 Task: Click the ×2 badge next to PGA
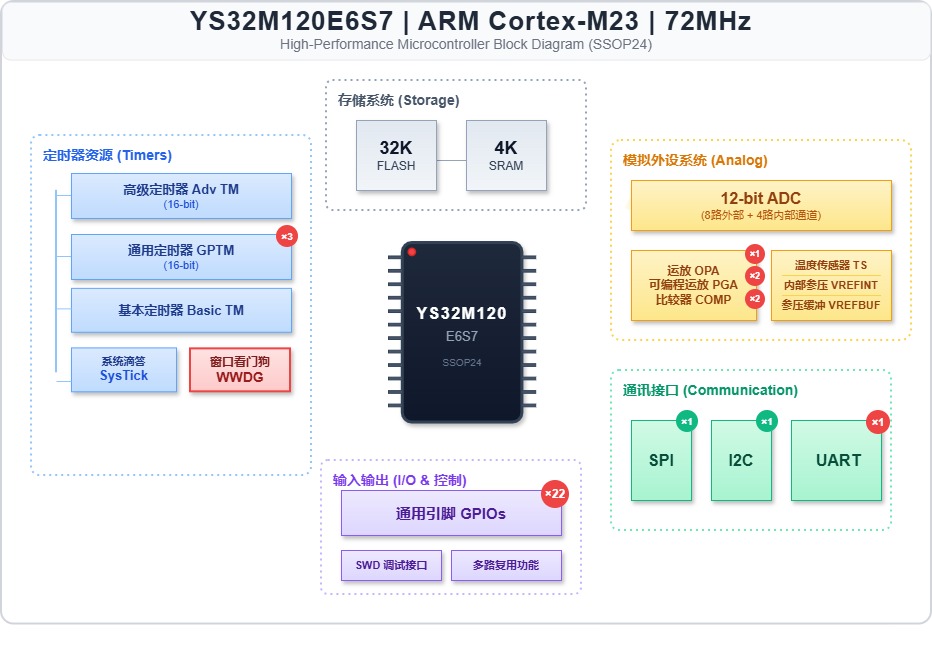755,276
